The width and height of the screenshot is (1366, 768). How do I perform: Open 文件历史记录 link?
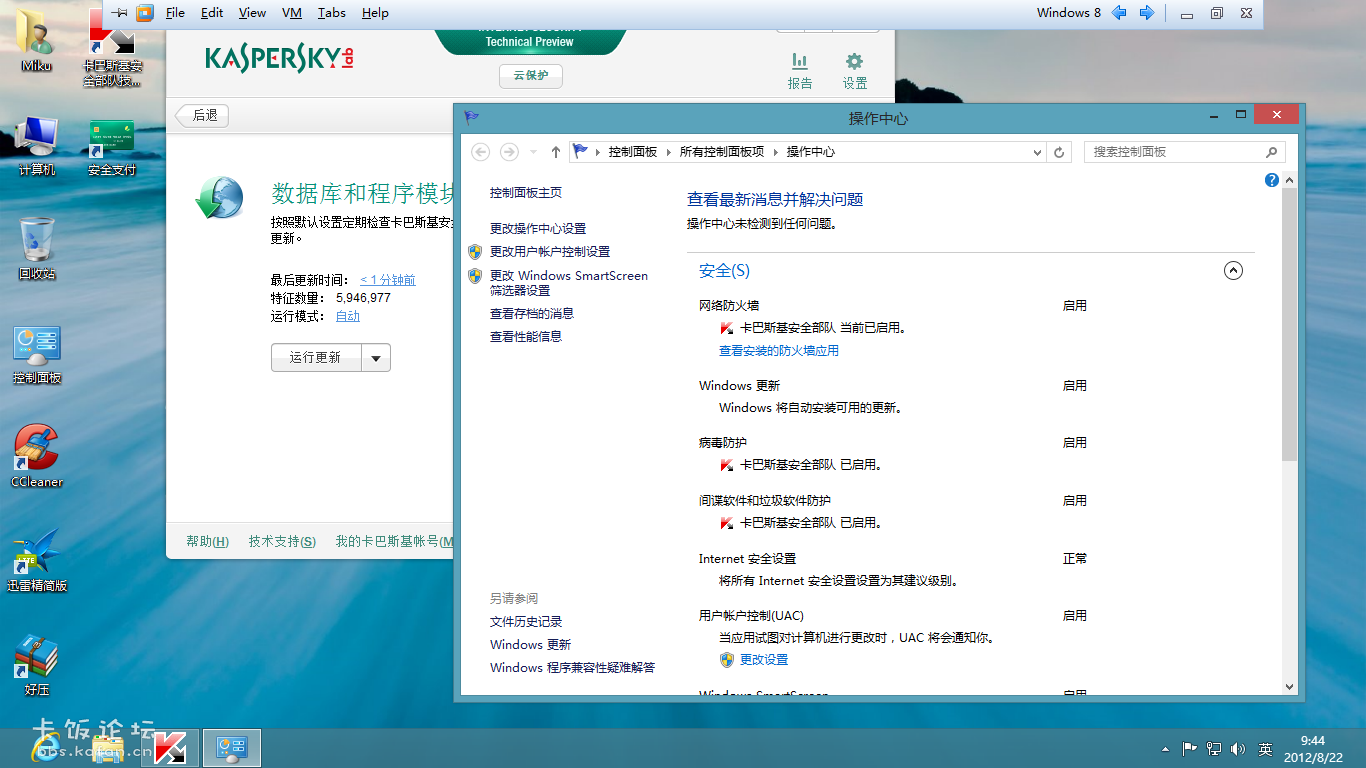coord(526,622)
